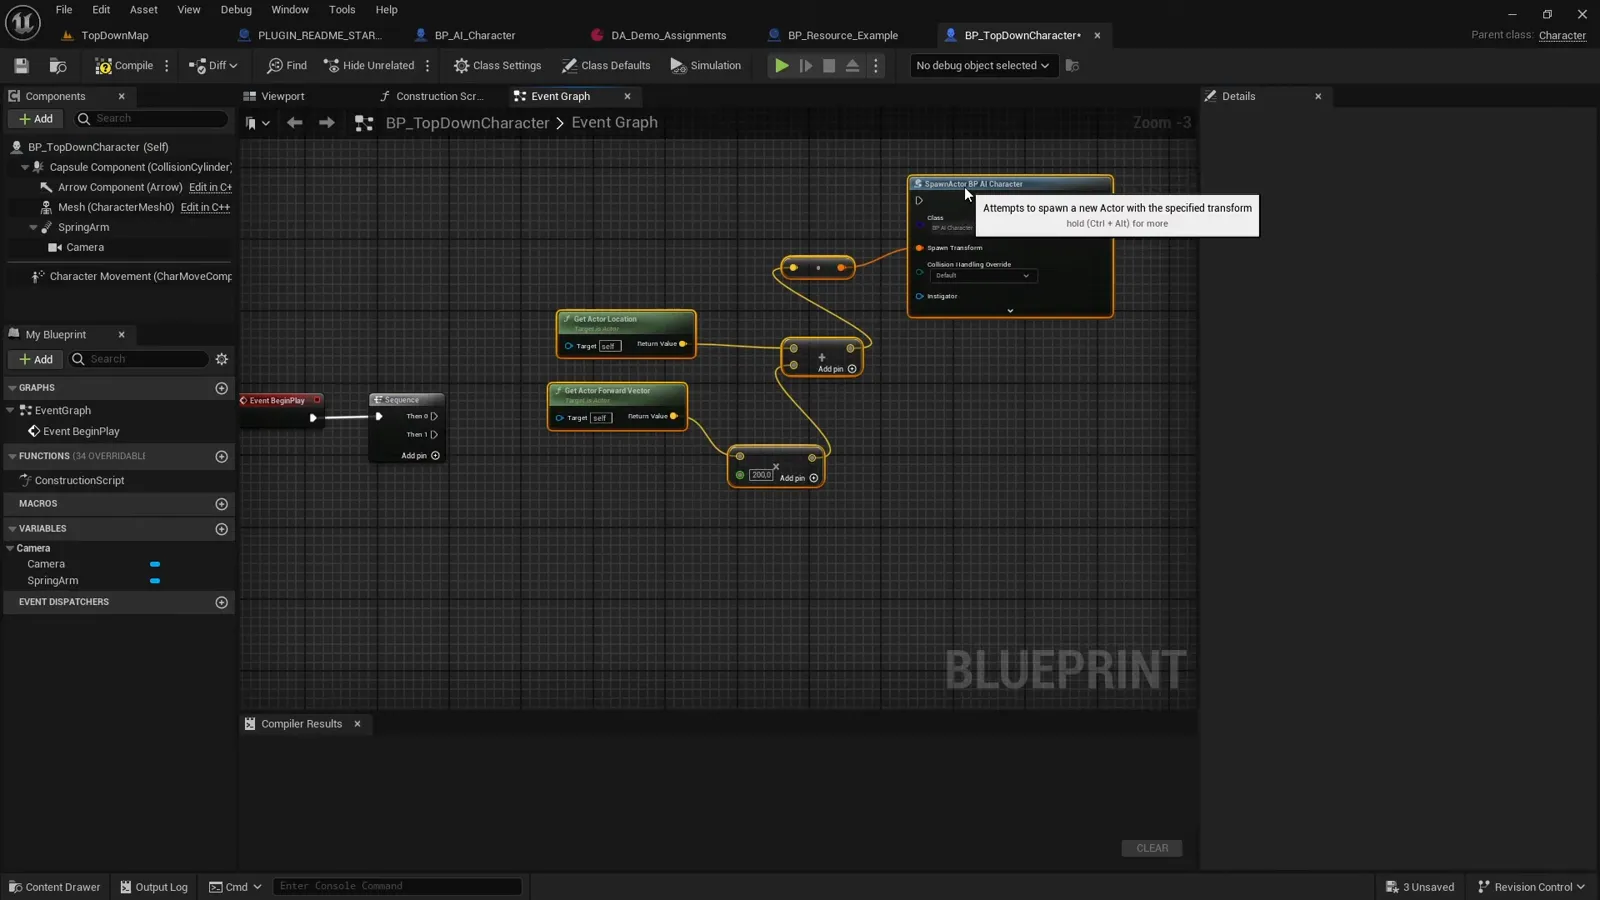Click the Camera variable type pill
The image size is (1600, 900).
[x=155, y=565]
